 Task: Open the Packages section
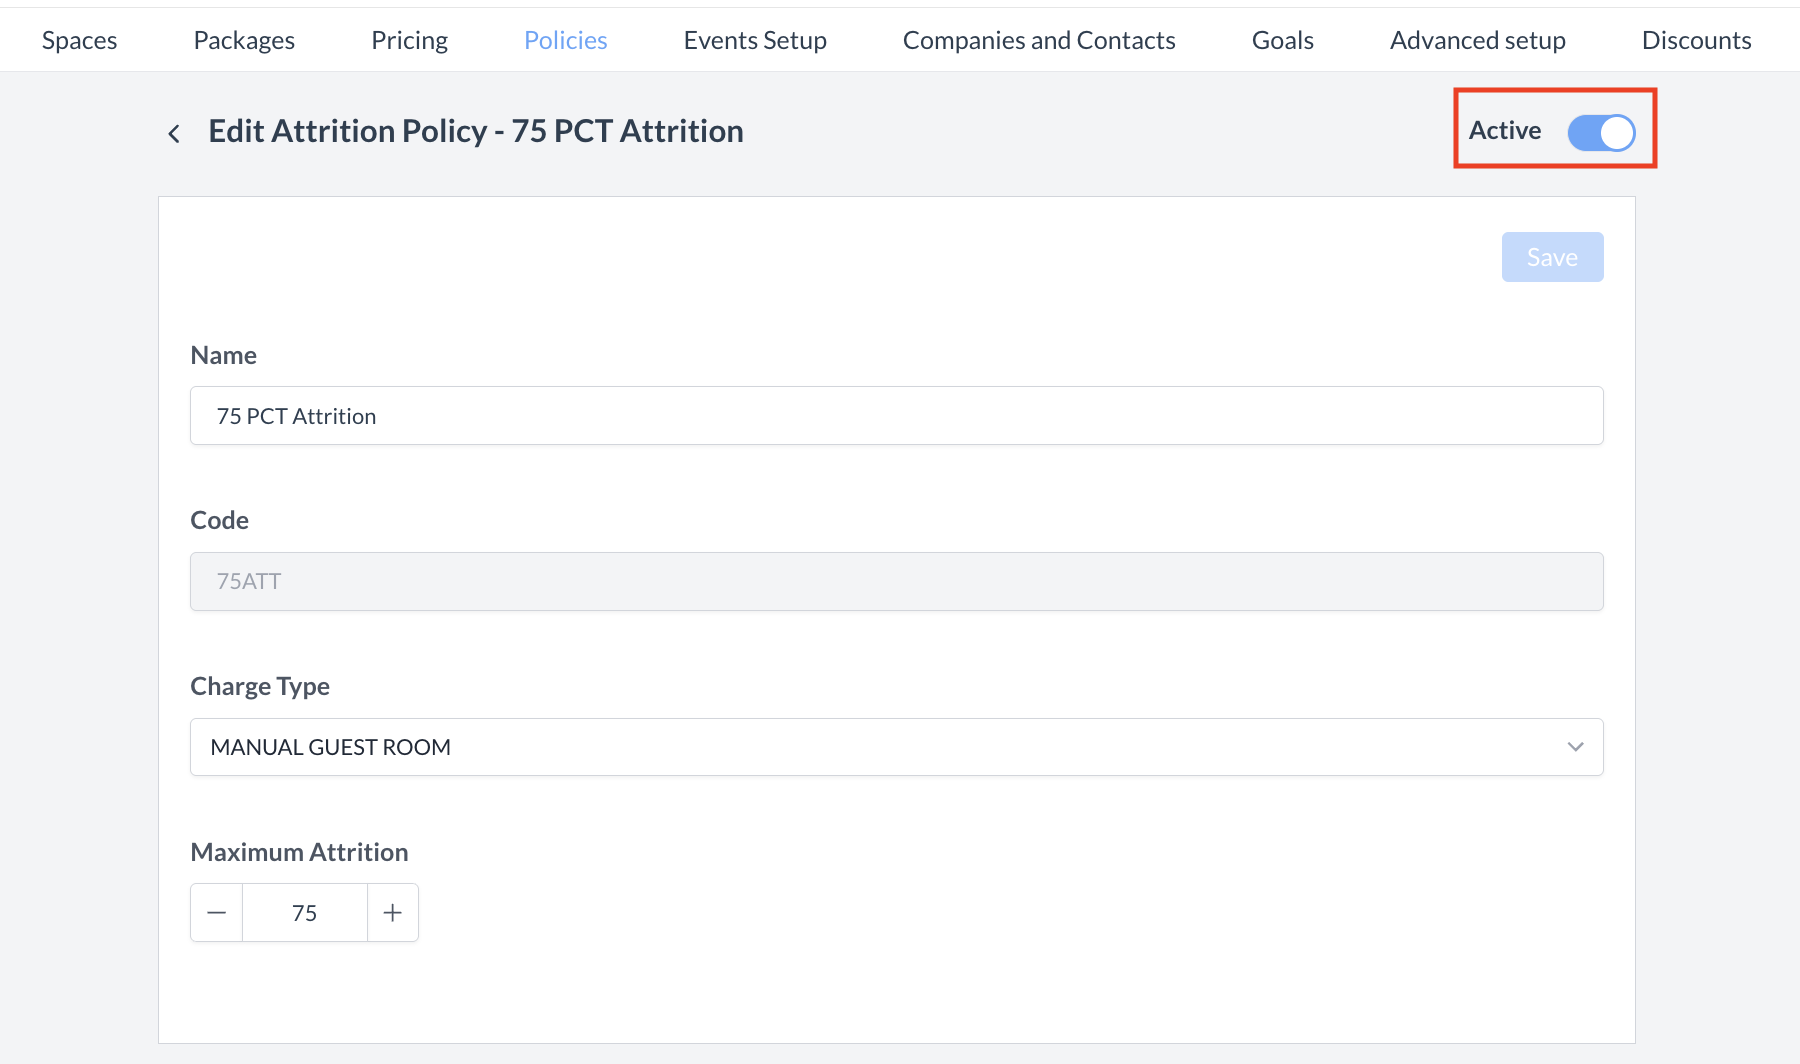click(243, 40)
